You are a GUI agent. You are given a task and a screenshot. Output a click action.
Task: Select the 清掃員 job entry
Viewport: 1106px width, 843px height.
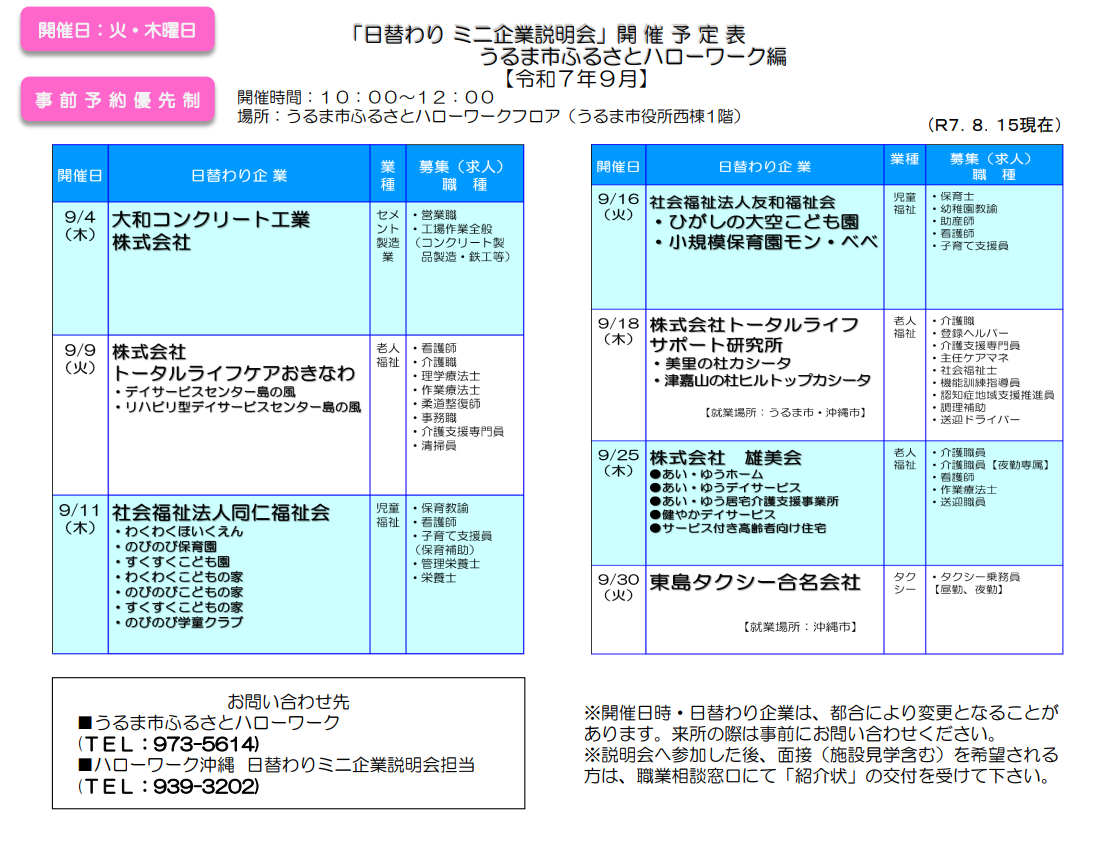tap(434, 445)
